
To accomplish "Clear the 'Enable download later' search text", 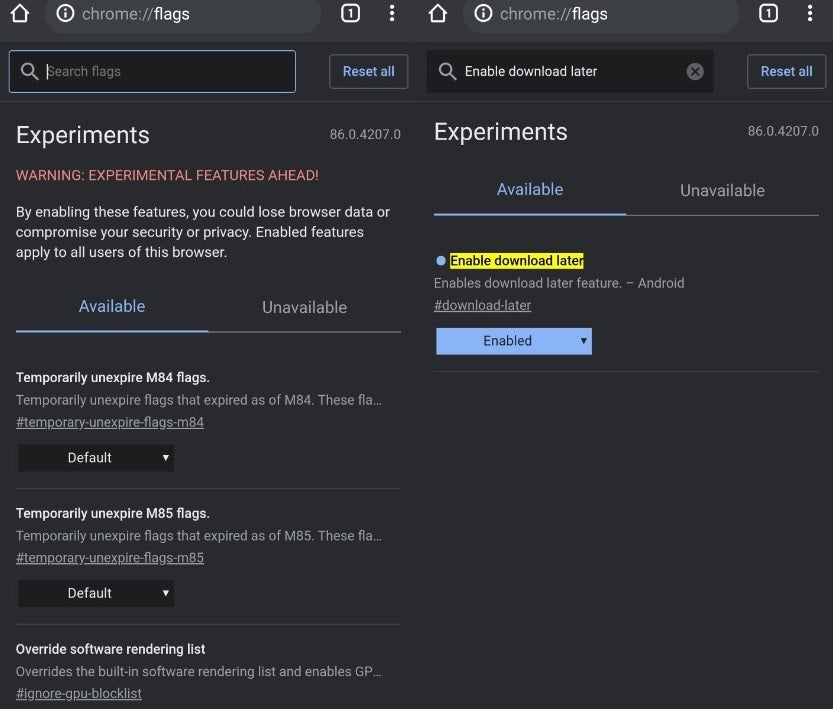I will coord(694,71).
